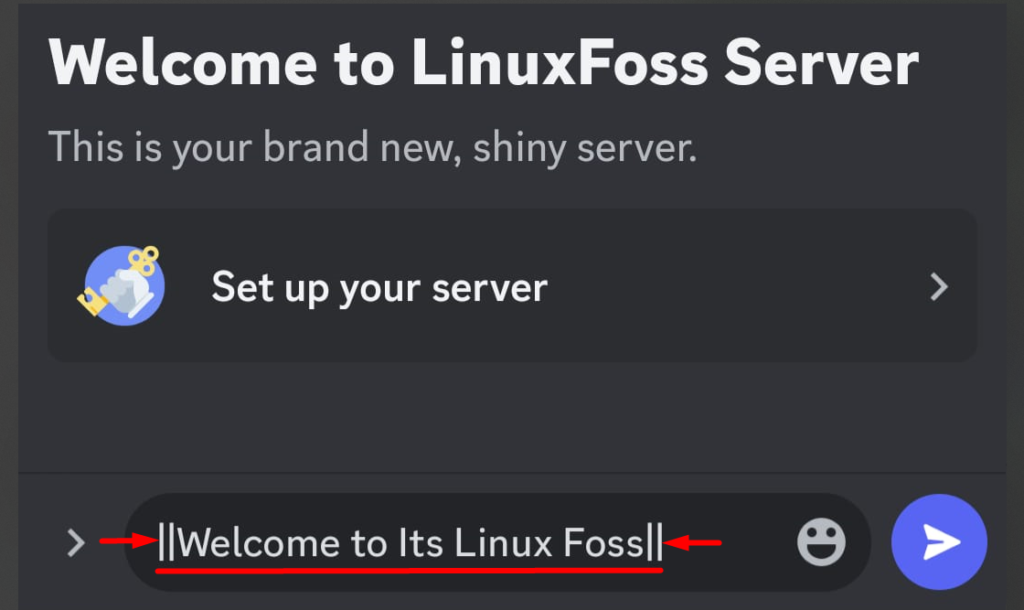Click the server setup key illustration icon
This screenshot has width=1024, height=610.
click(x=122, y=285)
